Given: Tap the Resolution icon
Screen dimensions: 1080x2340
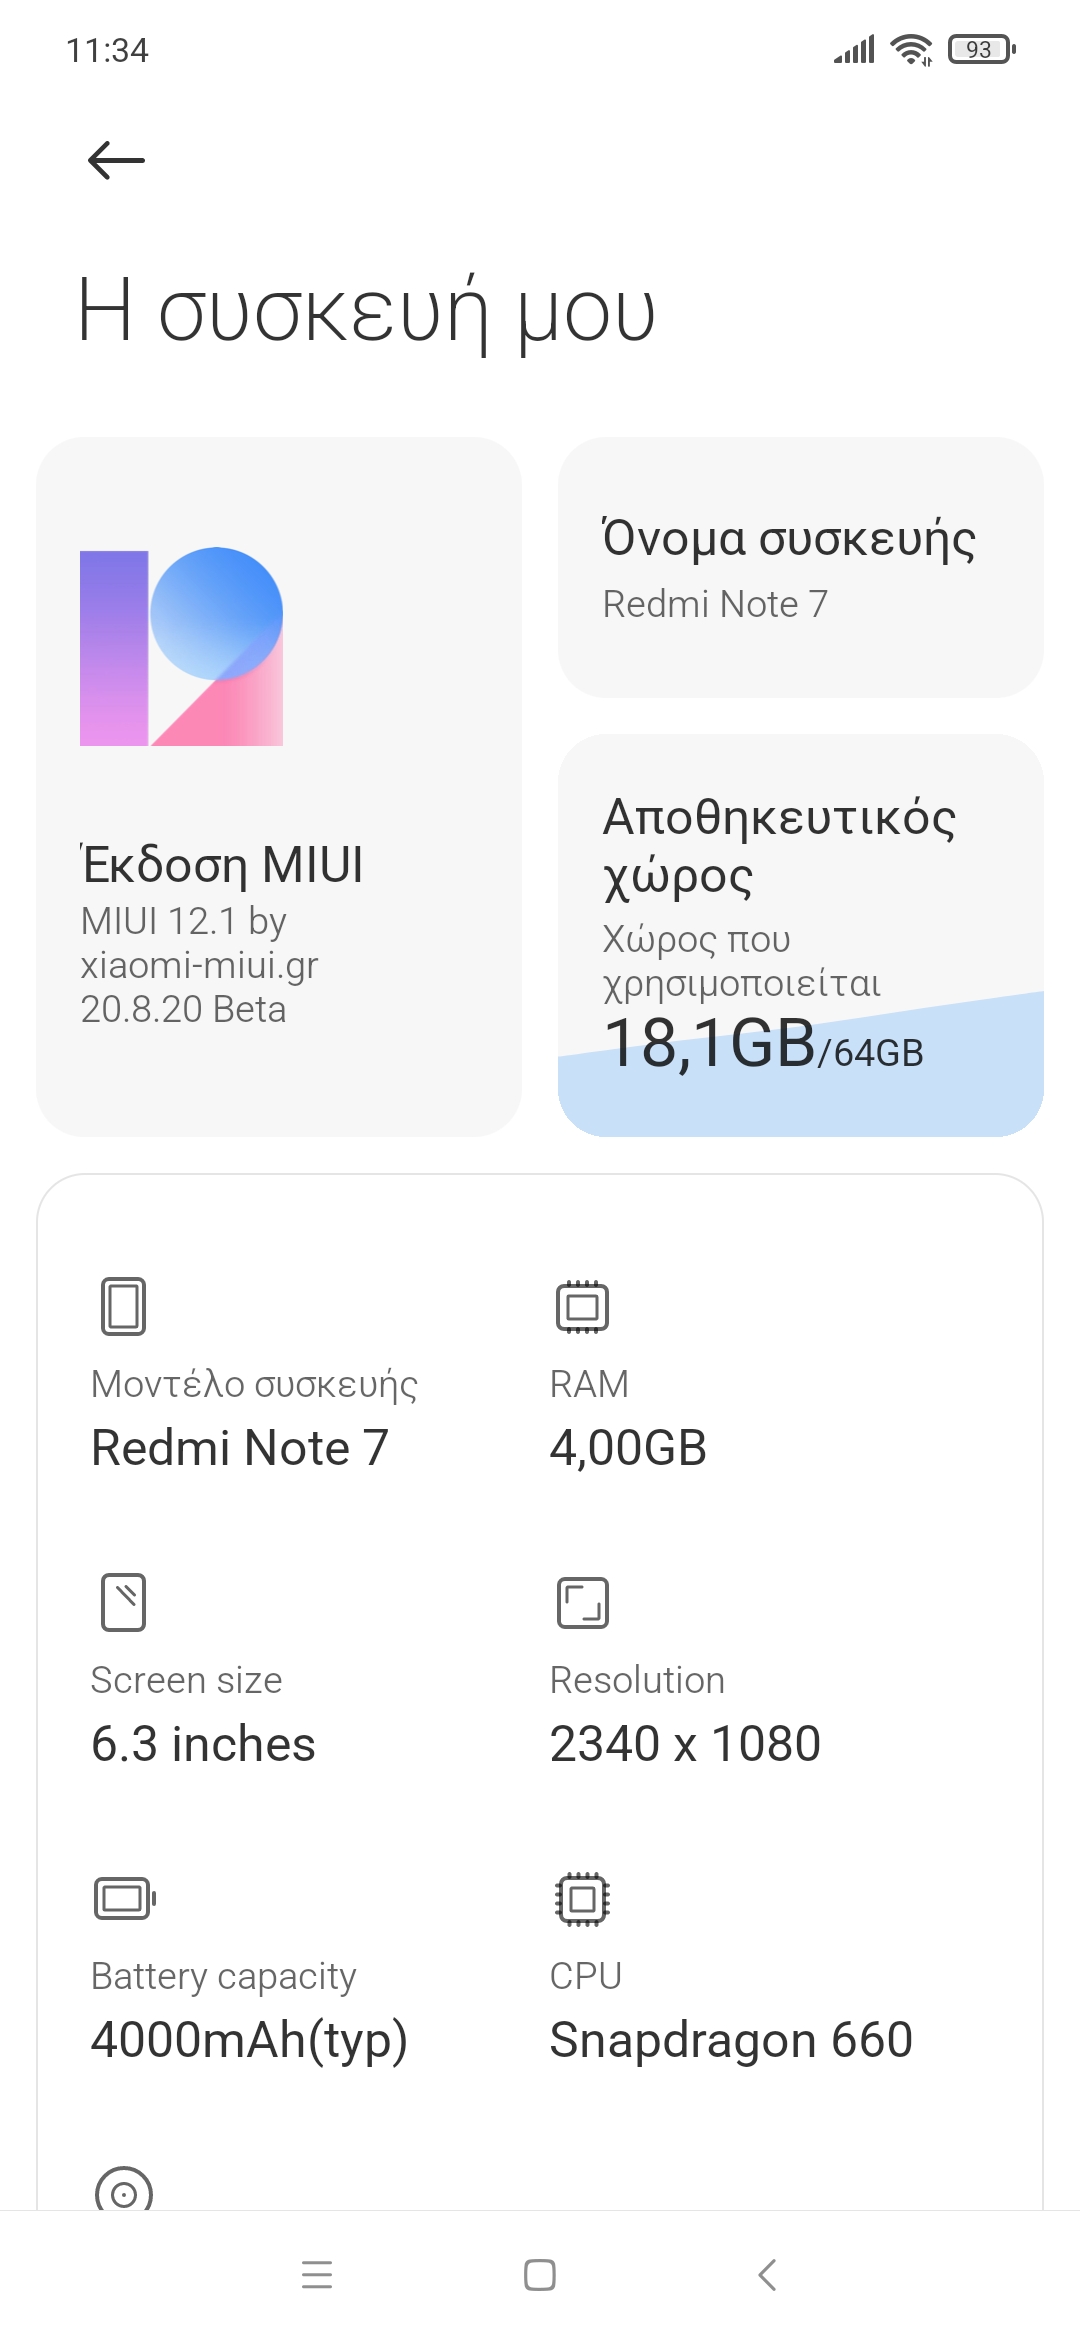Looking at the screenshot, I should tap(582, 1602).
